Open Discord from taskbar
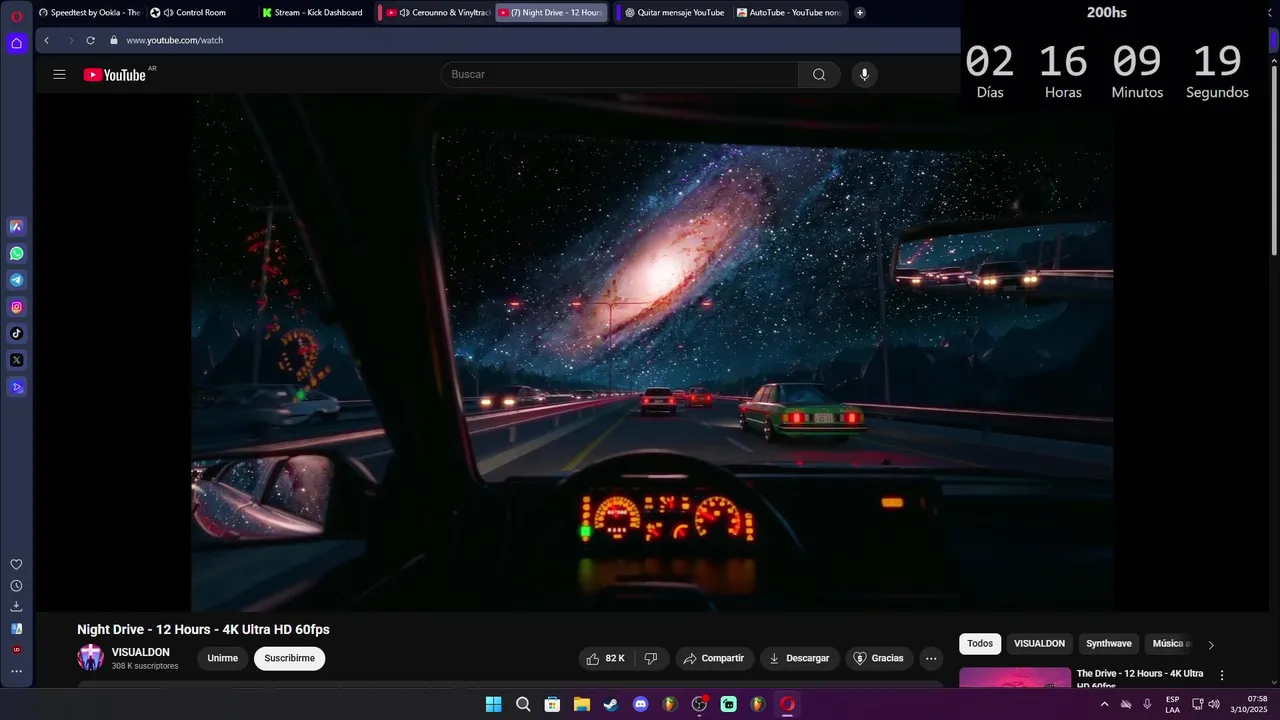1280x720 pixels. pos(641,704)
